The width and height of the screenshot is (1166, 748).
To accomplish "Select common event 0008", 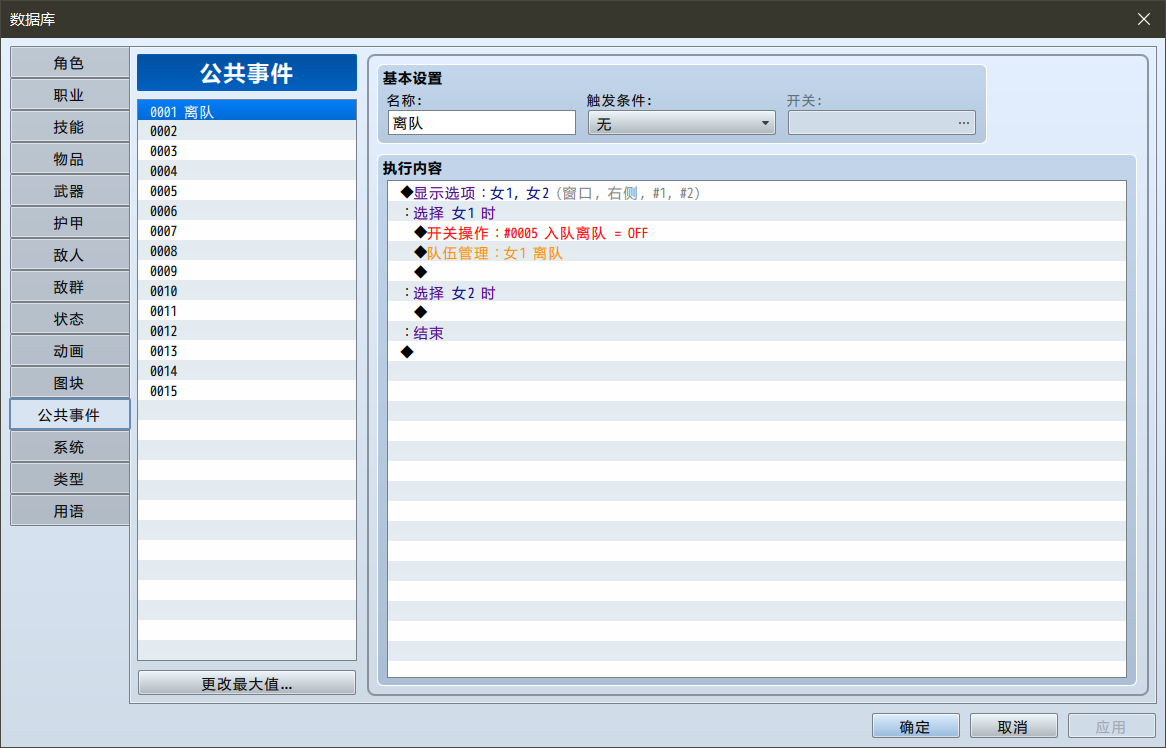I will point(247,251).
